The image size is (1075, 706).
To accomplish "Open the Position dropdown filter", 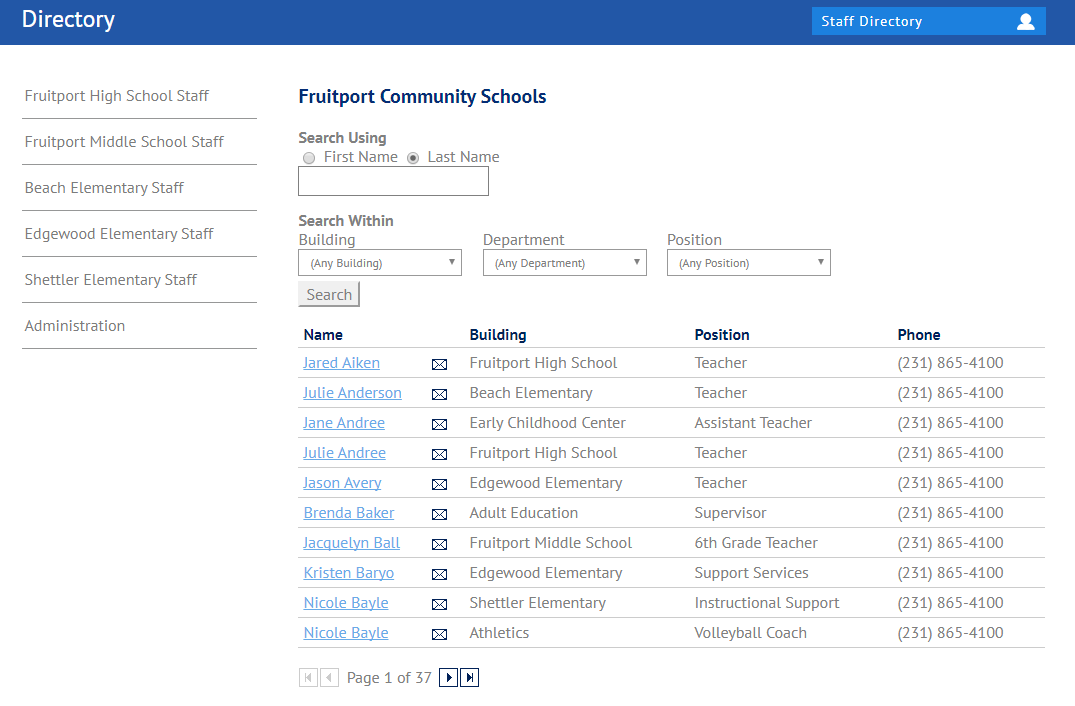I will (748, 263).
